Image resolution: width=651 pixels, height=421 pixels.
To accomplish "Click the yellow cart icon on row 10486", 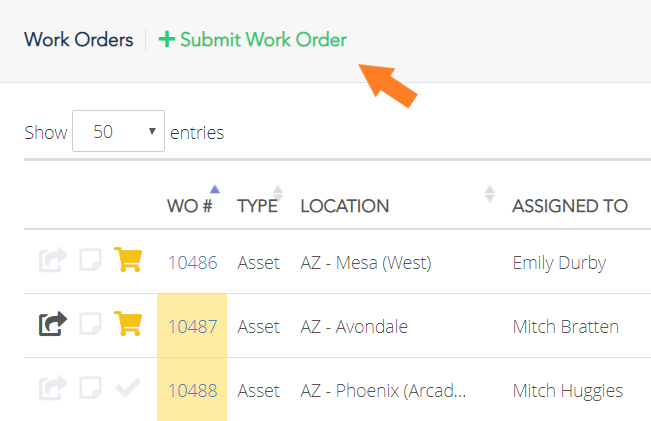I will pos(128,259).
